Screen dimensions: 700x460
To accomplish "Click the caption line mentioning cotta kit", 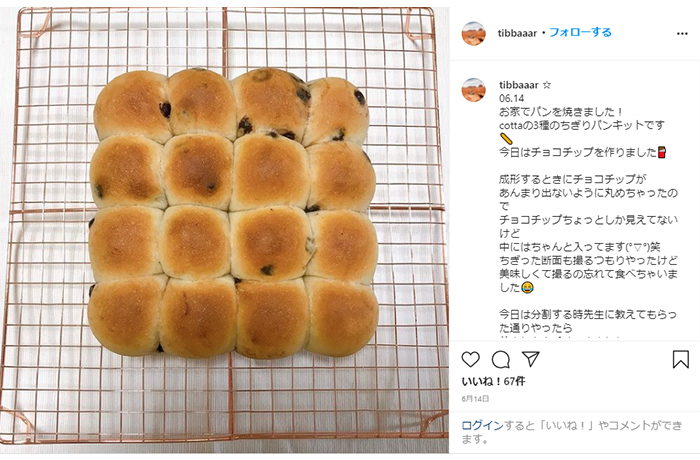I will coord(582,125).
